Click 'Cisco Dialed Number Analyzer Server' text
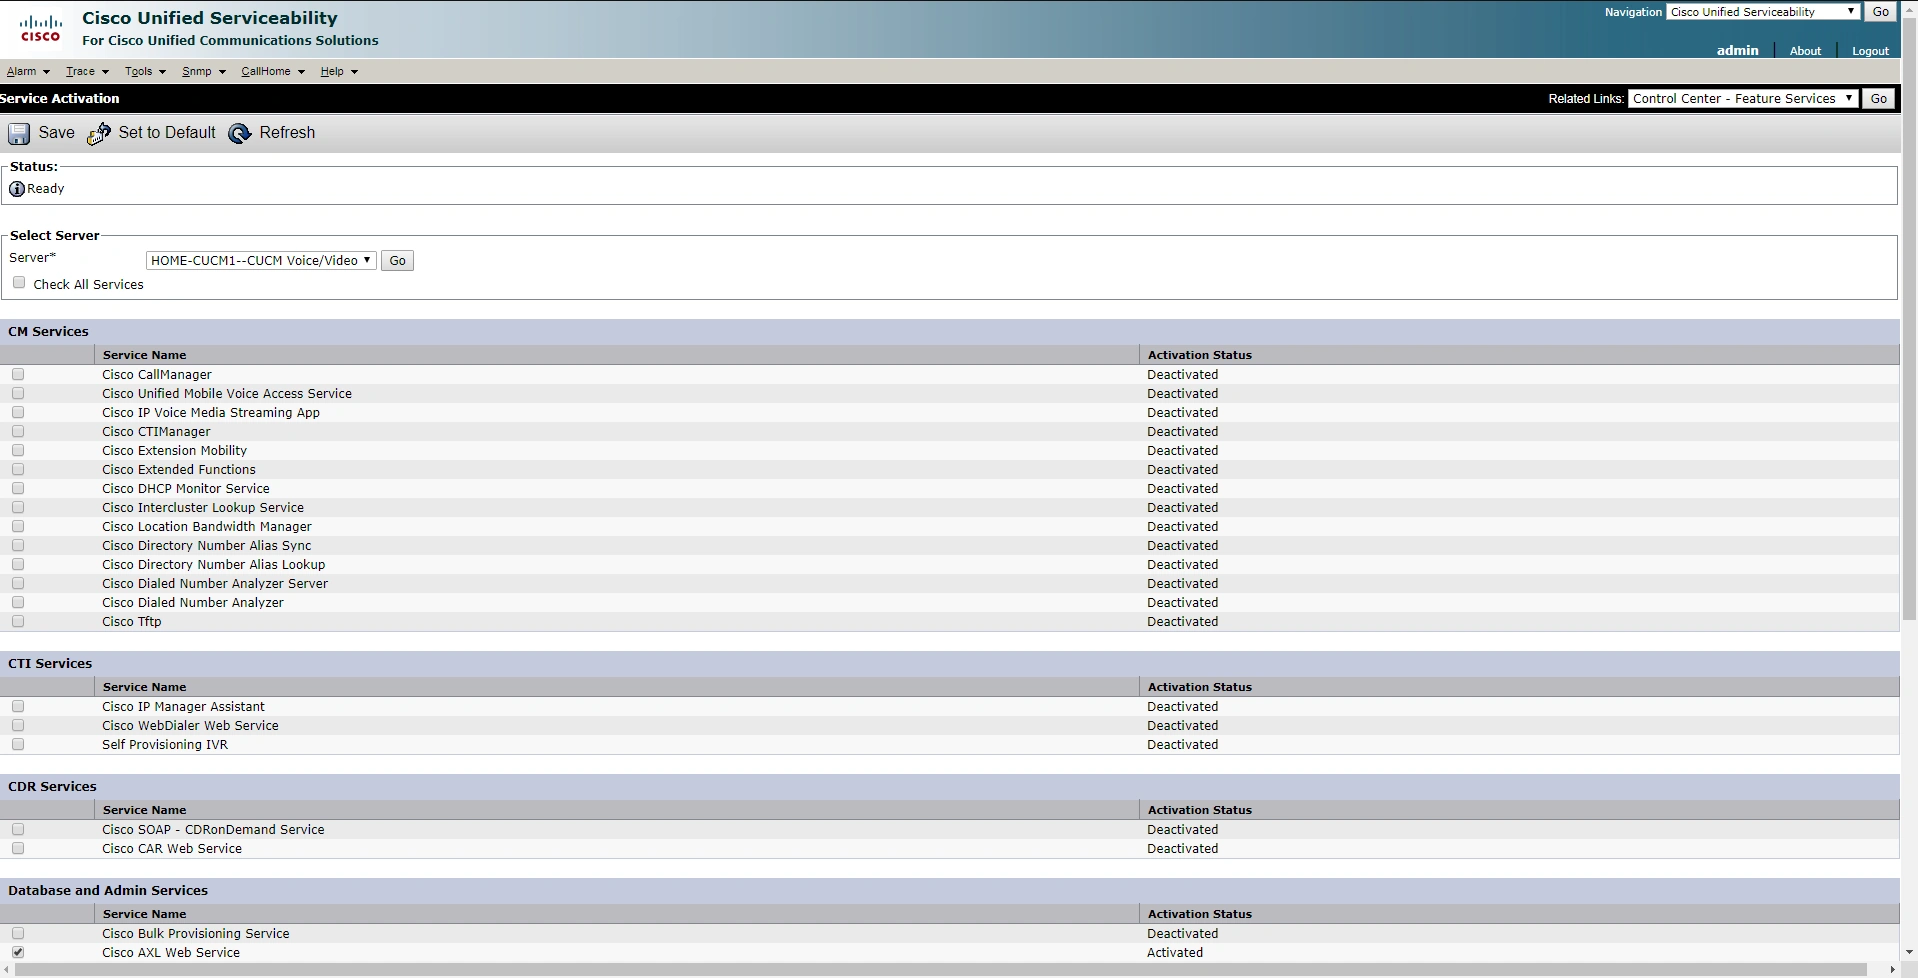1918x978 pixels. [x=215, y=583]
